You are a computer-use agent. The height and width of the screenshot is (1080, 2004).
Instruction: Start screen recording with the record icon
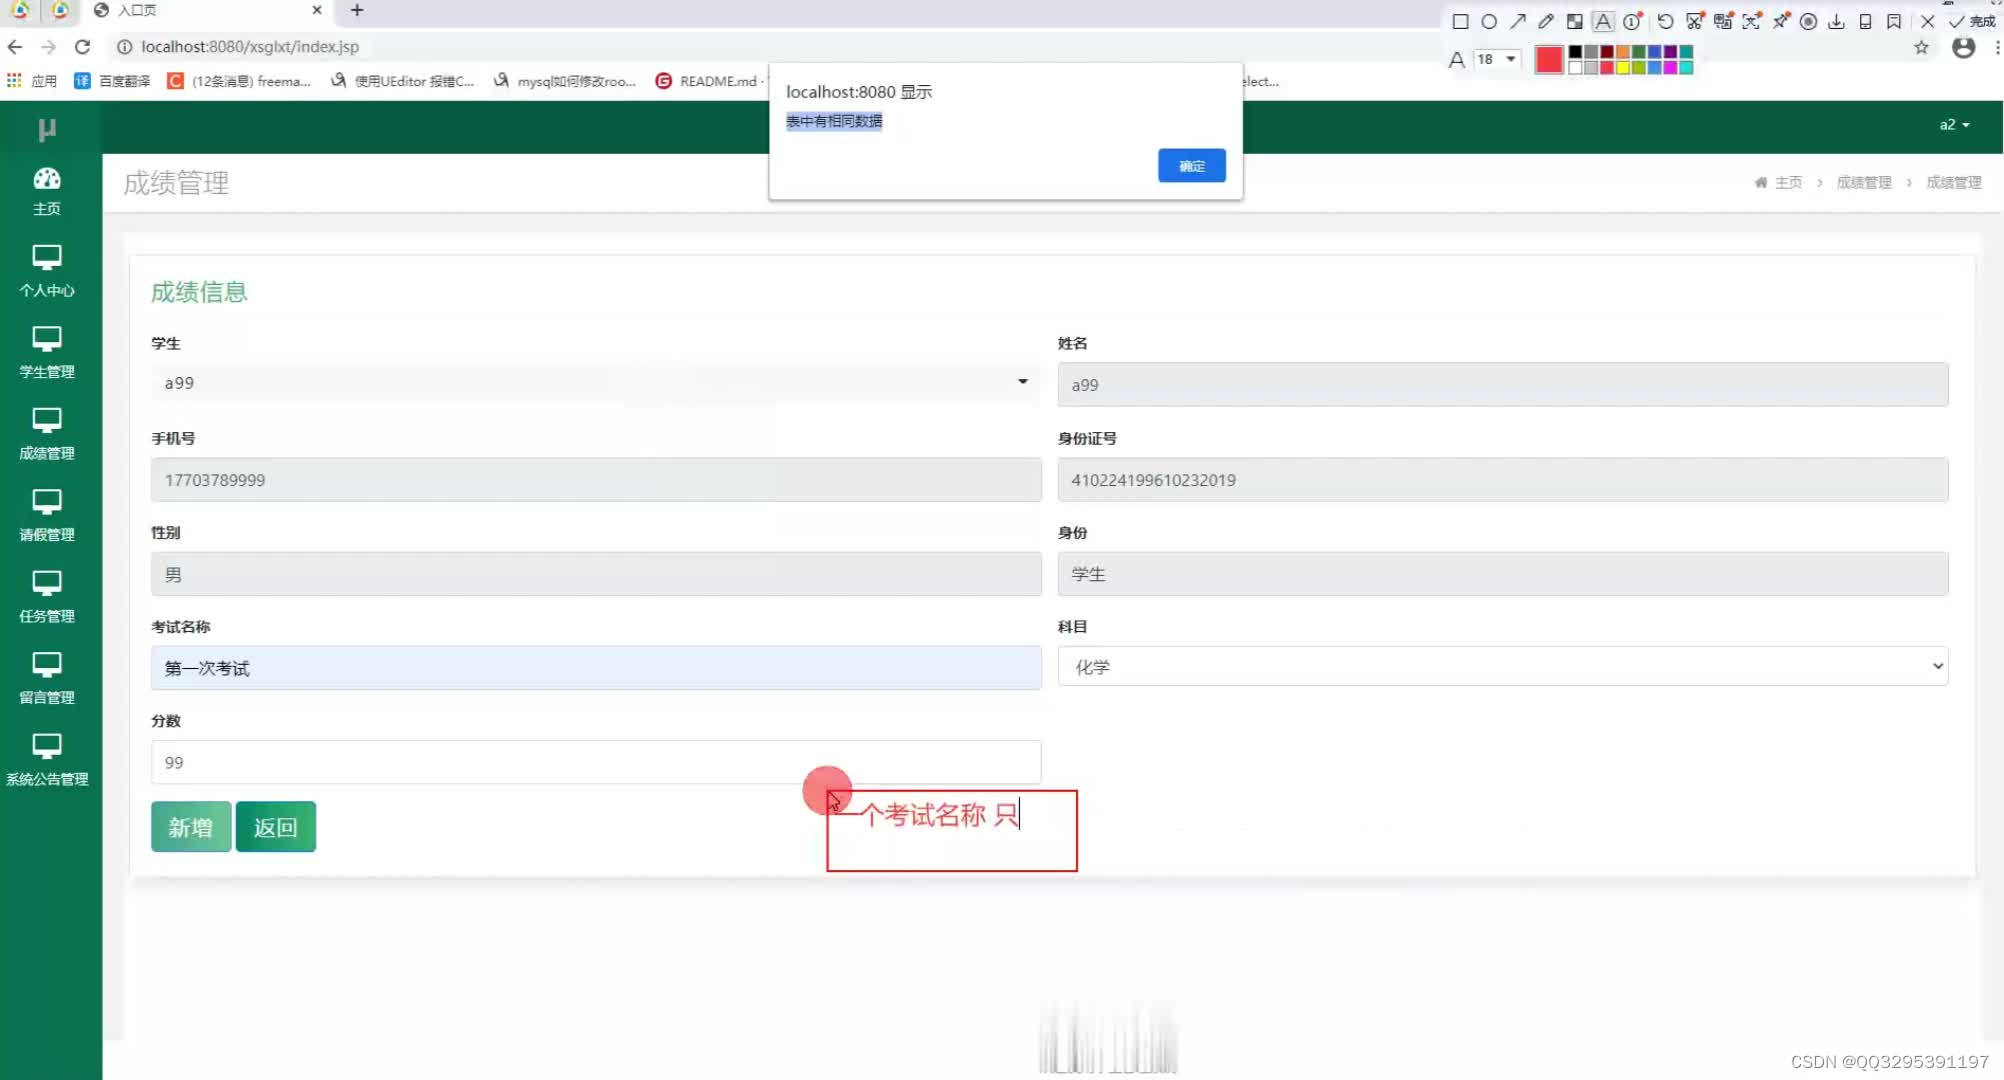pos(1808,21)
